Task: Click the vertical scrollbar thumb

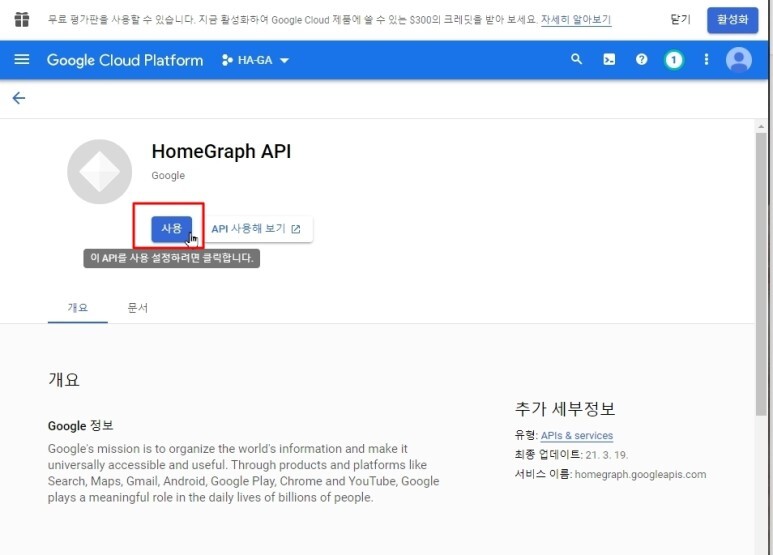Action: [761, 274]
